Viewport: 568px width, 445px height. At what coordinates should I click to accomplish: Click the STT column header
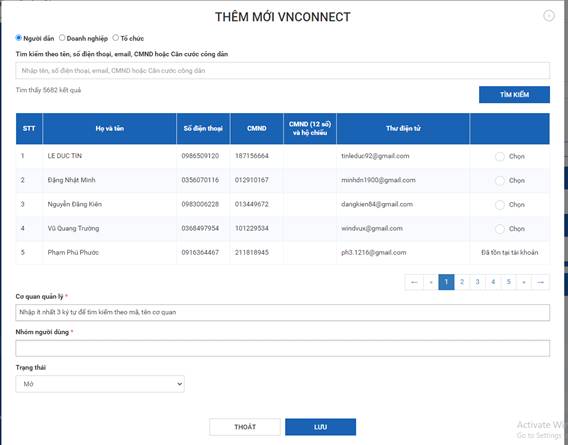coord(29,128)
